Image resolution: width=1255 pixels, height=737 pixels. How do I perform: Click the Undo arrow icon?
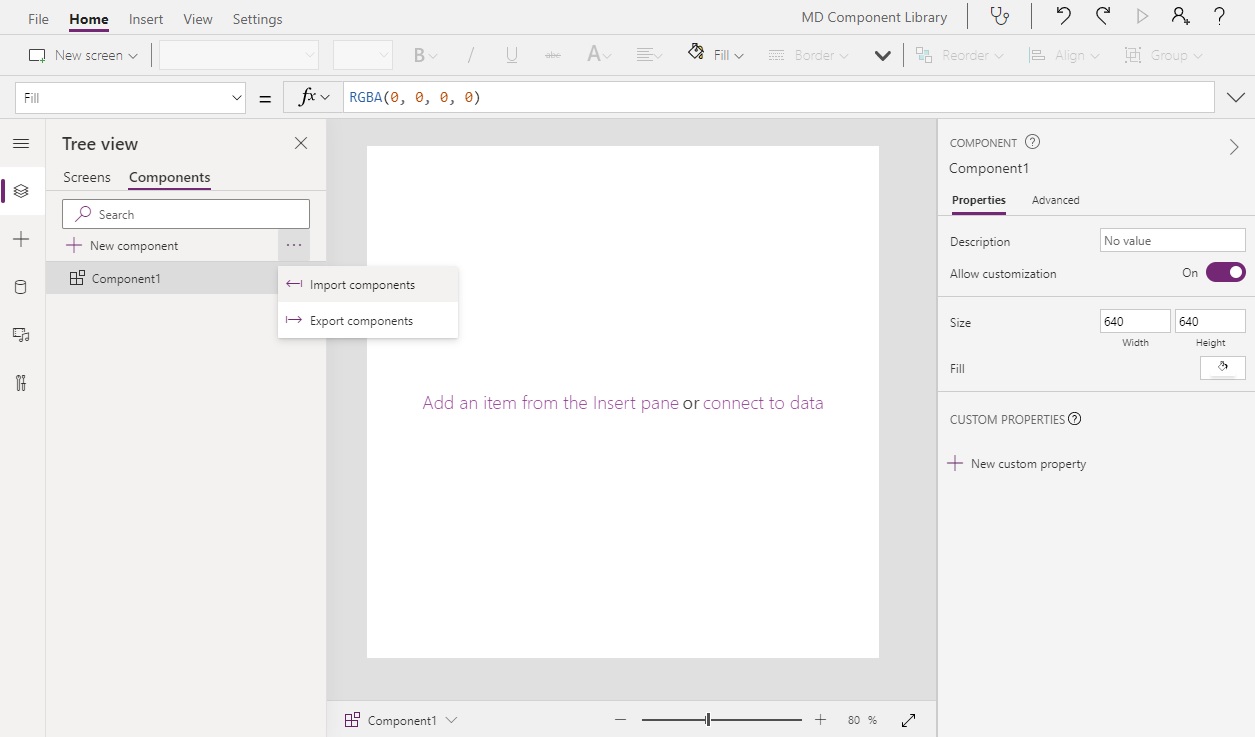1063,16
